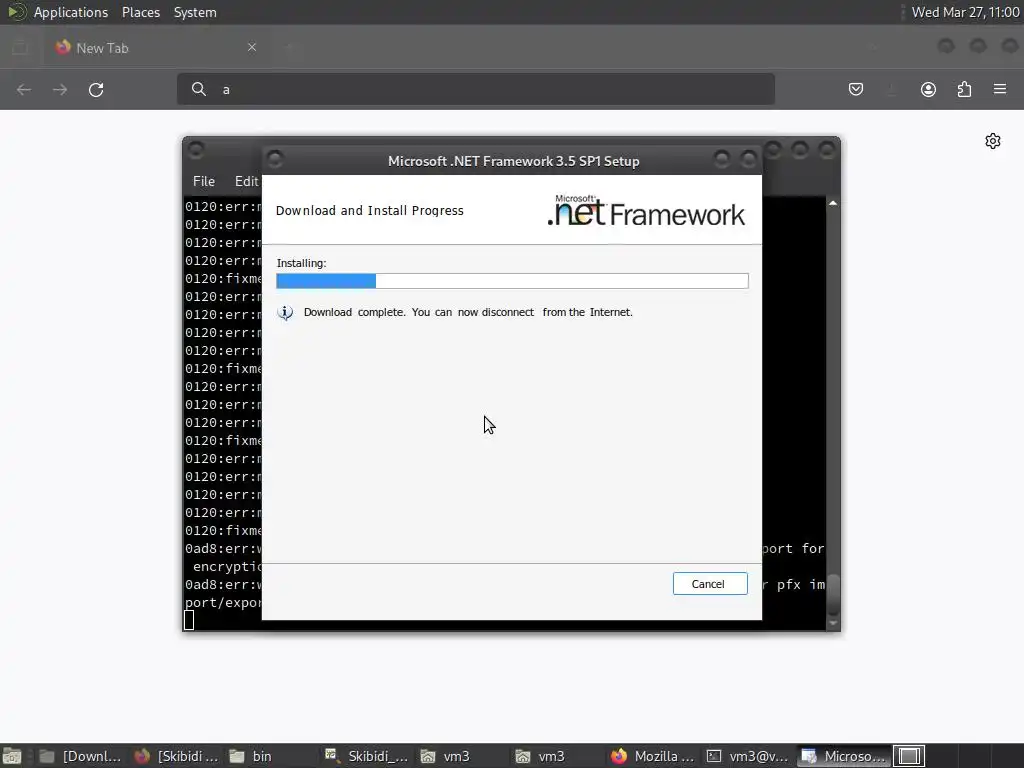This screenshot has width=1024, height=768.
Task: Go back in Firefox
Action: [24, 89]
